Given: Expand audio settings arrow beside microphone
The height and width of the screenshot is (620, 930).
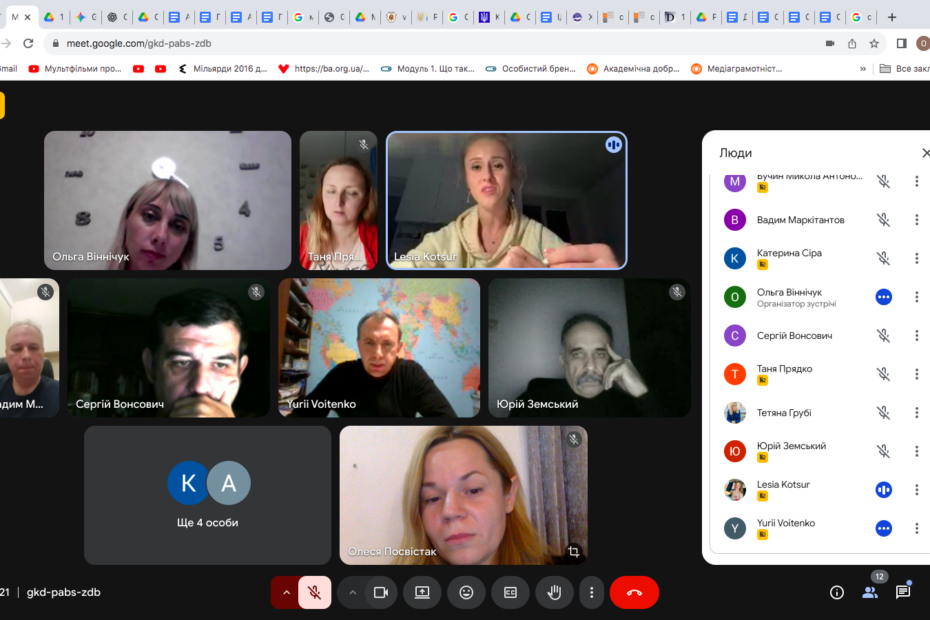Looking at the screenshot, I should (286, 592).
